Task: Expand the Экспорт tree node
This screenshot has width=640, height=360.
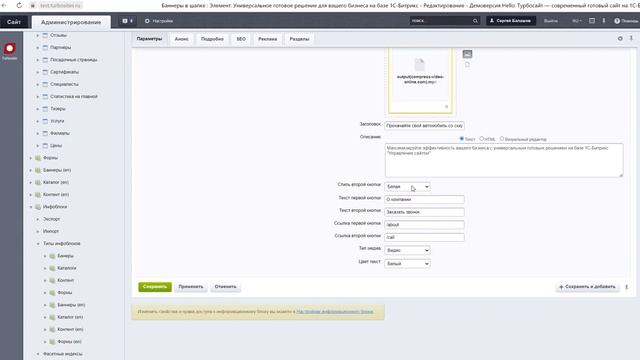Action: coord(38,219)
